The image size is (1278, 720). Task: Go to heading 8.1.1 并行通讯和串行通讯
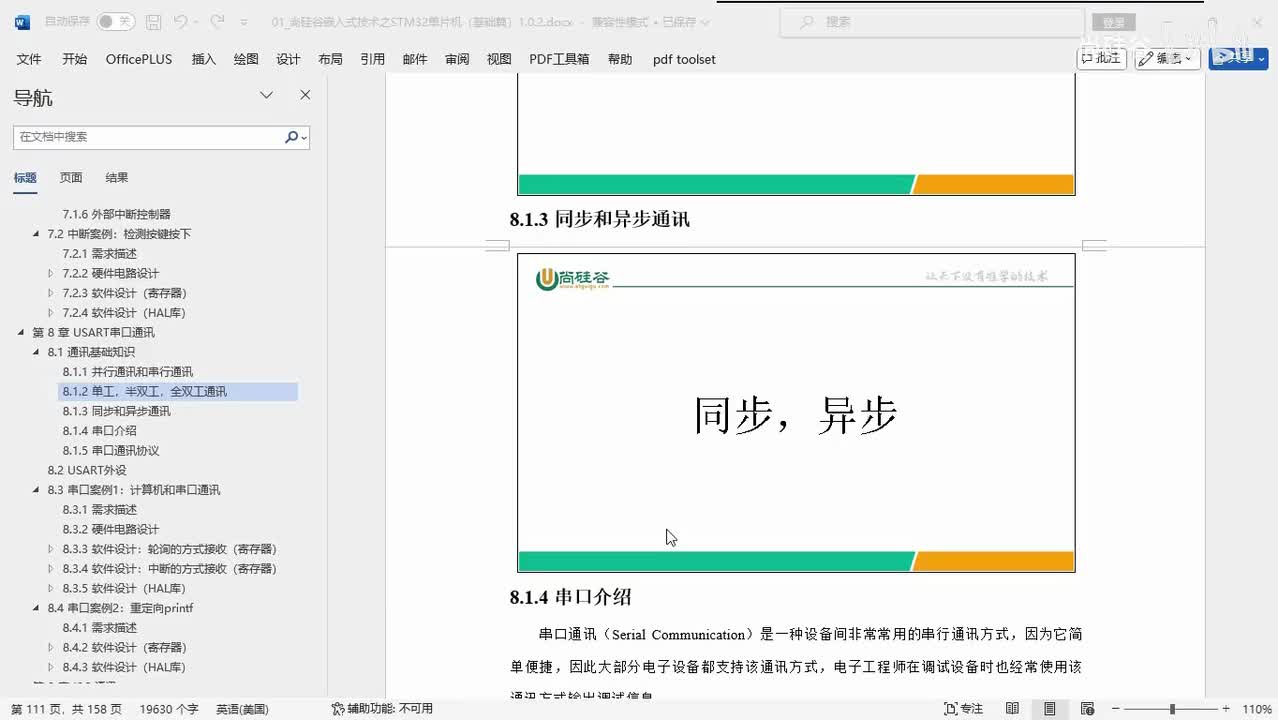click(x=128, y=372)
